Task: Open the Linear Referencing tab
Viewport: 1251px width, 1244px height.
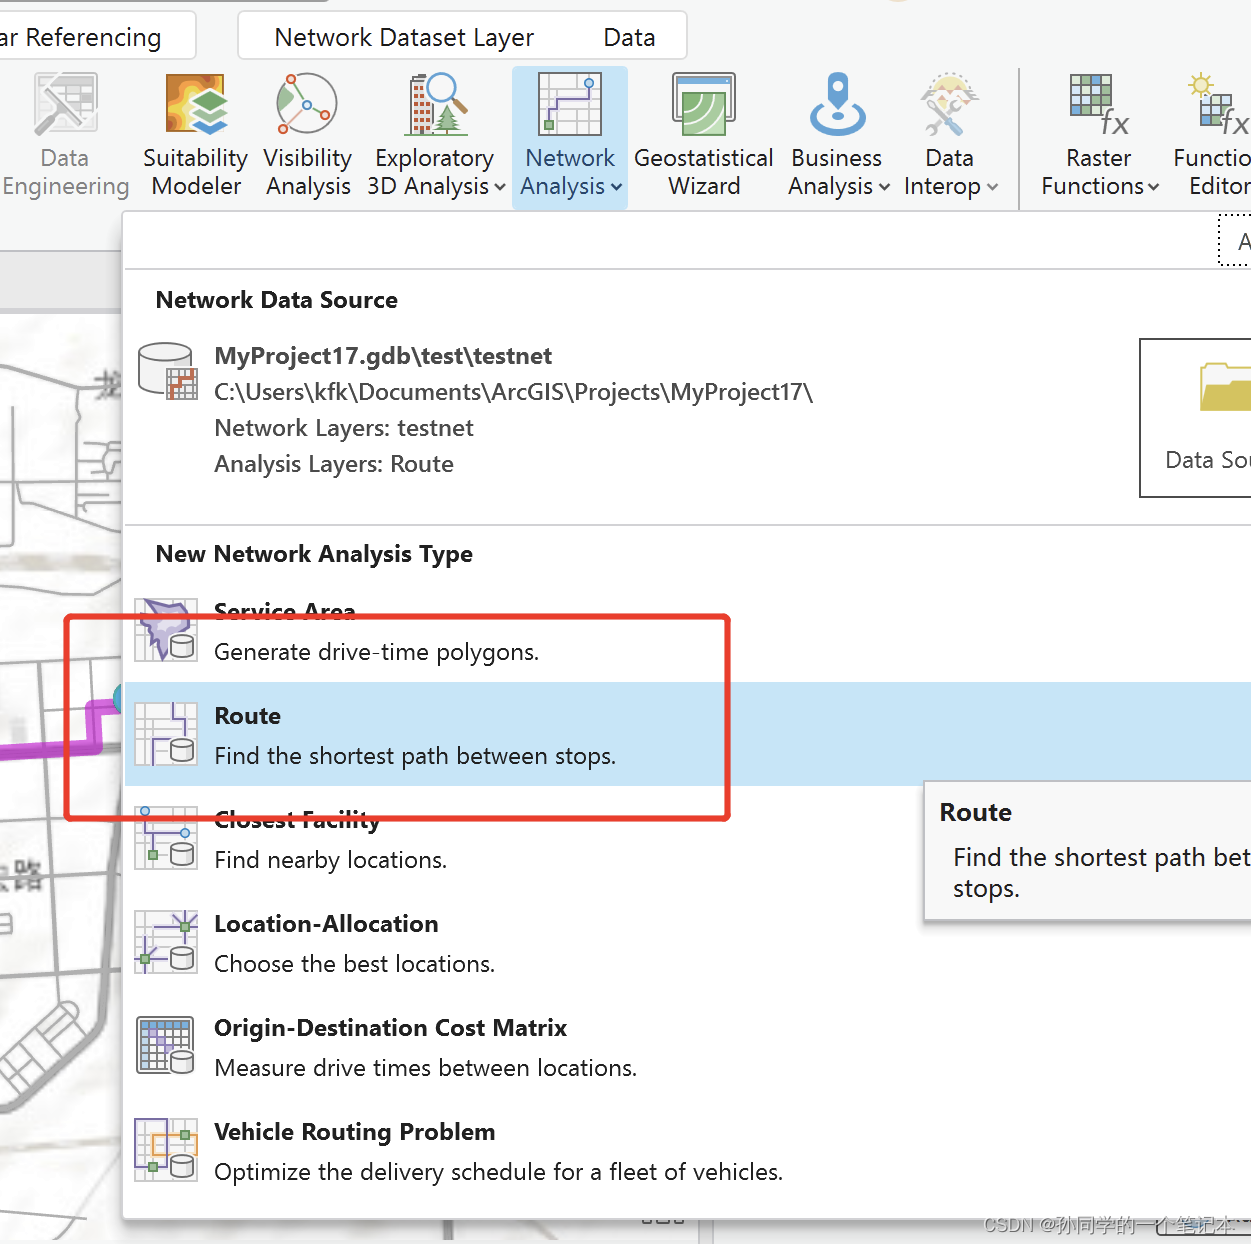Action: [81, 38]
